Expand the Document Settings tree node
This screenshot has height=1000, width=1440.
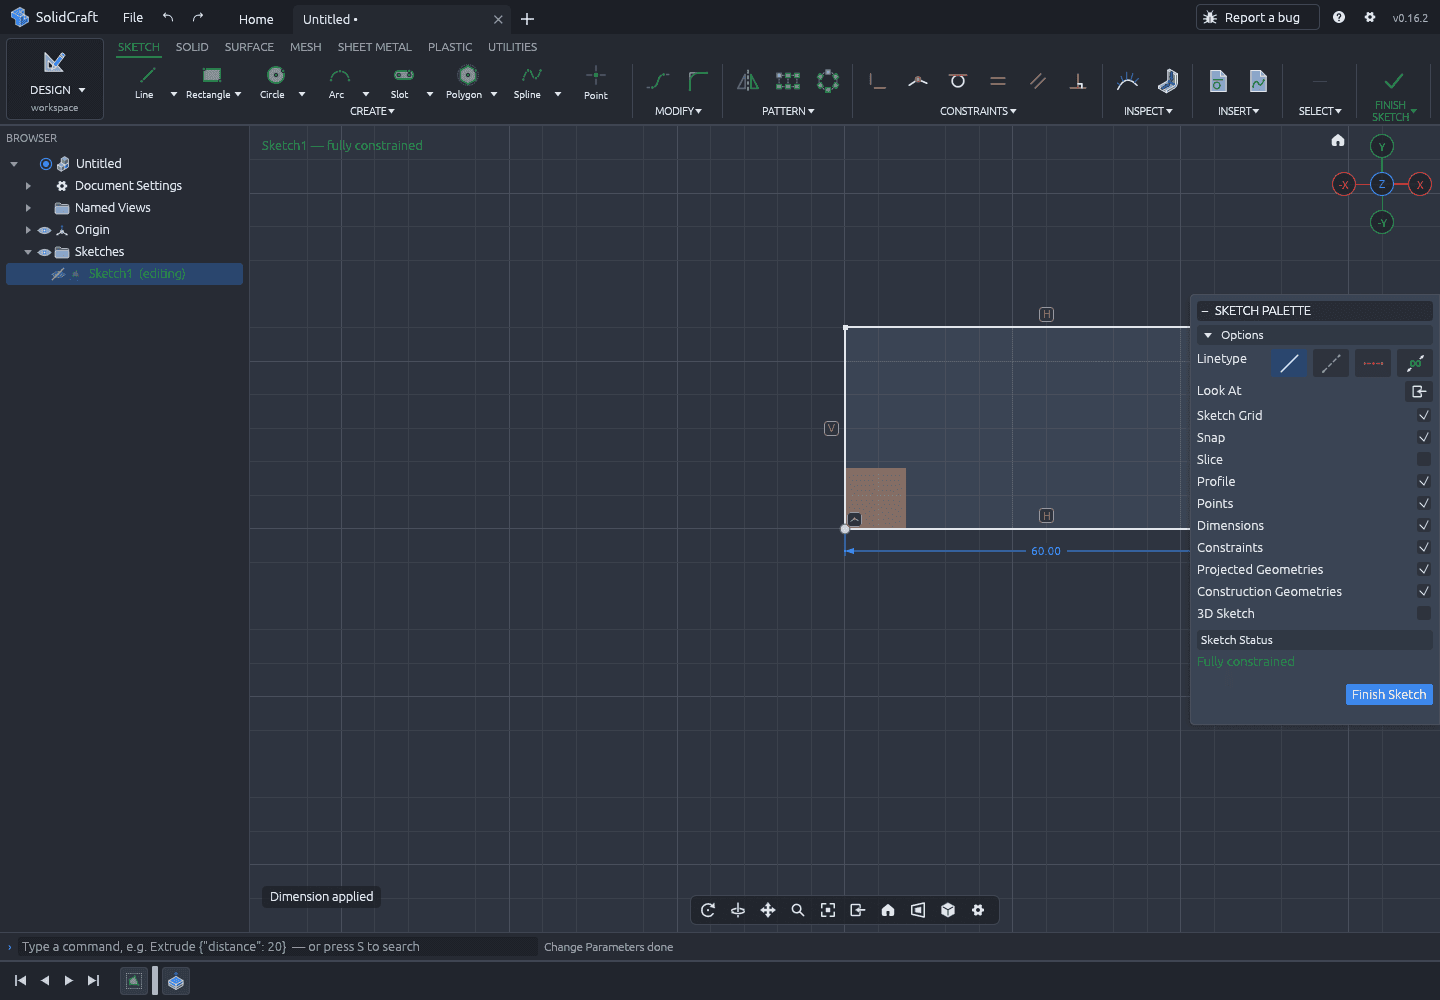pyautogui.click(x=28, y=186)
